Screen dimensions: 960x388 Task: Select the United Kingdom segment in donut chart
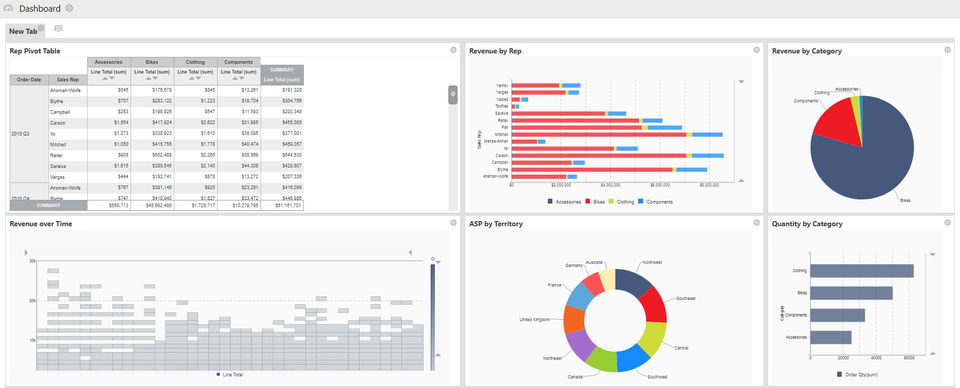pos(574,319)
